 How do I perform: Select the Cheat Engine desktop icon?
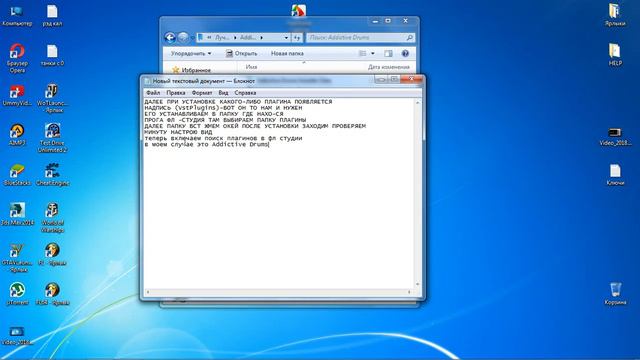click(x=52, y=175)
